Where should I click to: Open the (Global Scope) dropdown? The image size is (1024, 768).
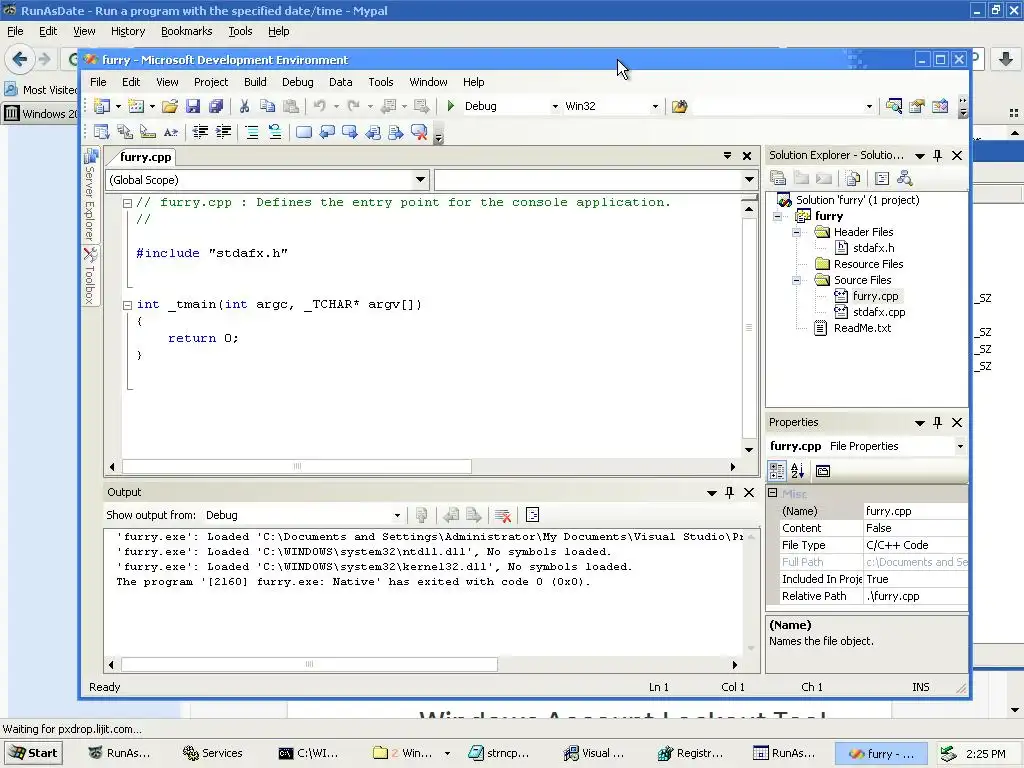pos(421,180)
